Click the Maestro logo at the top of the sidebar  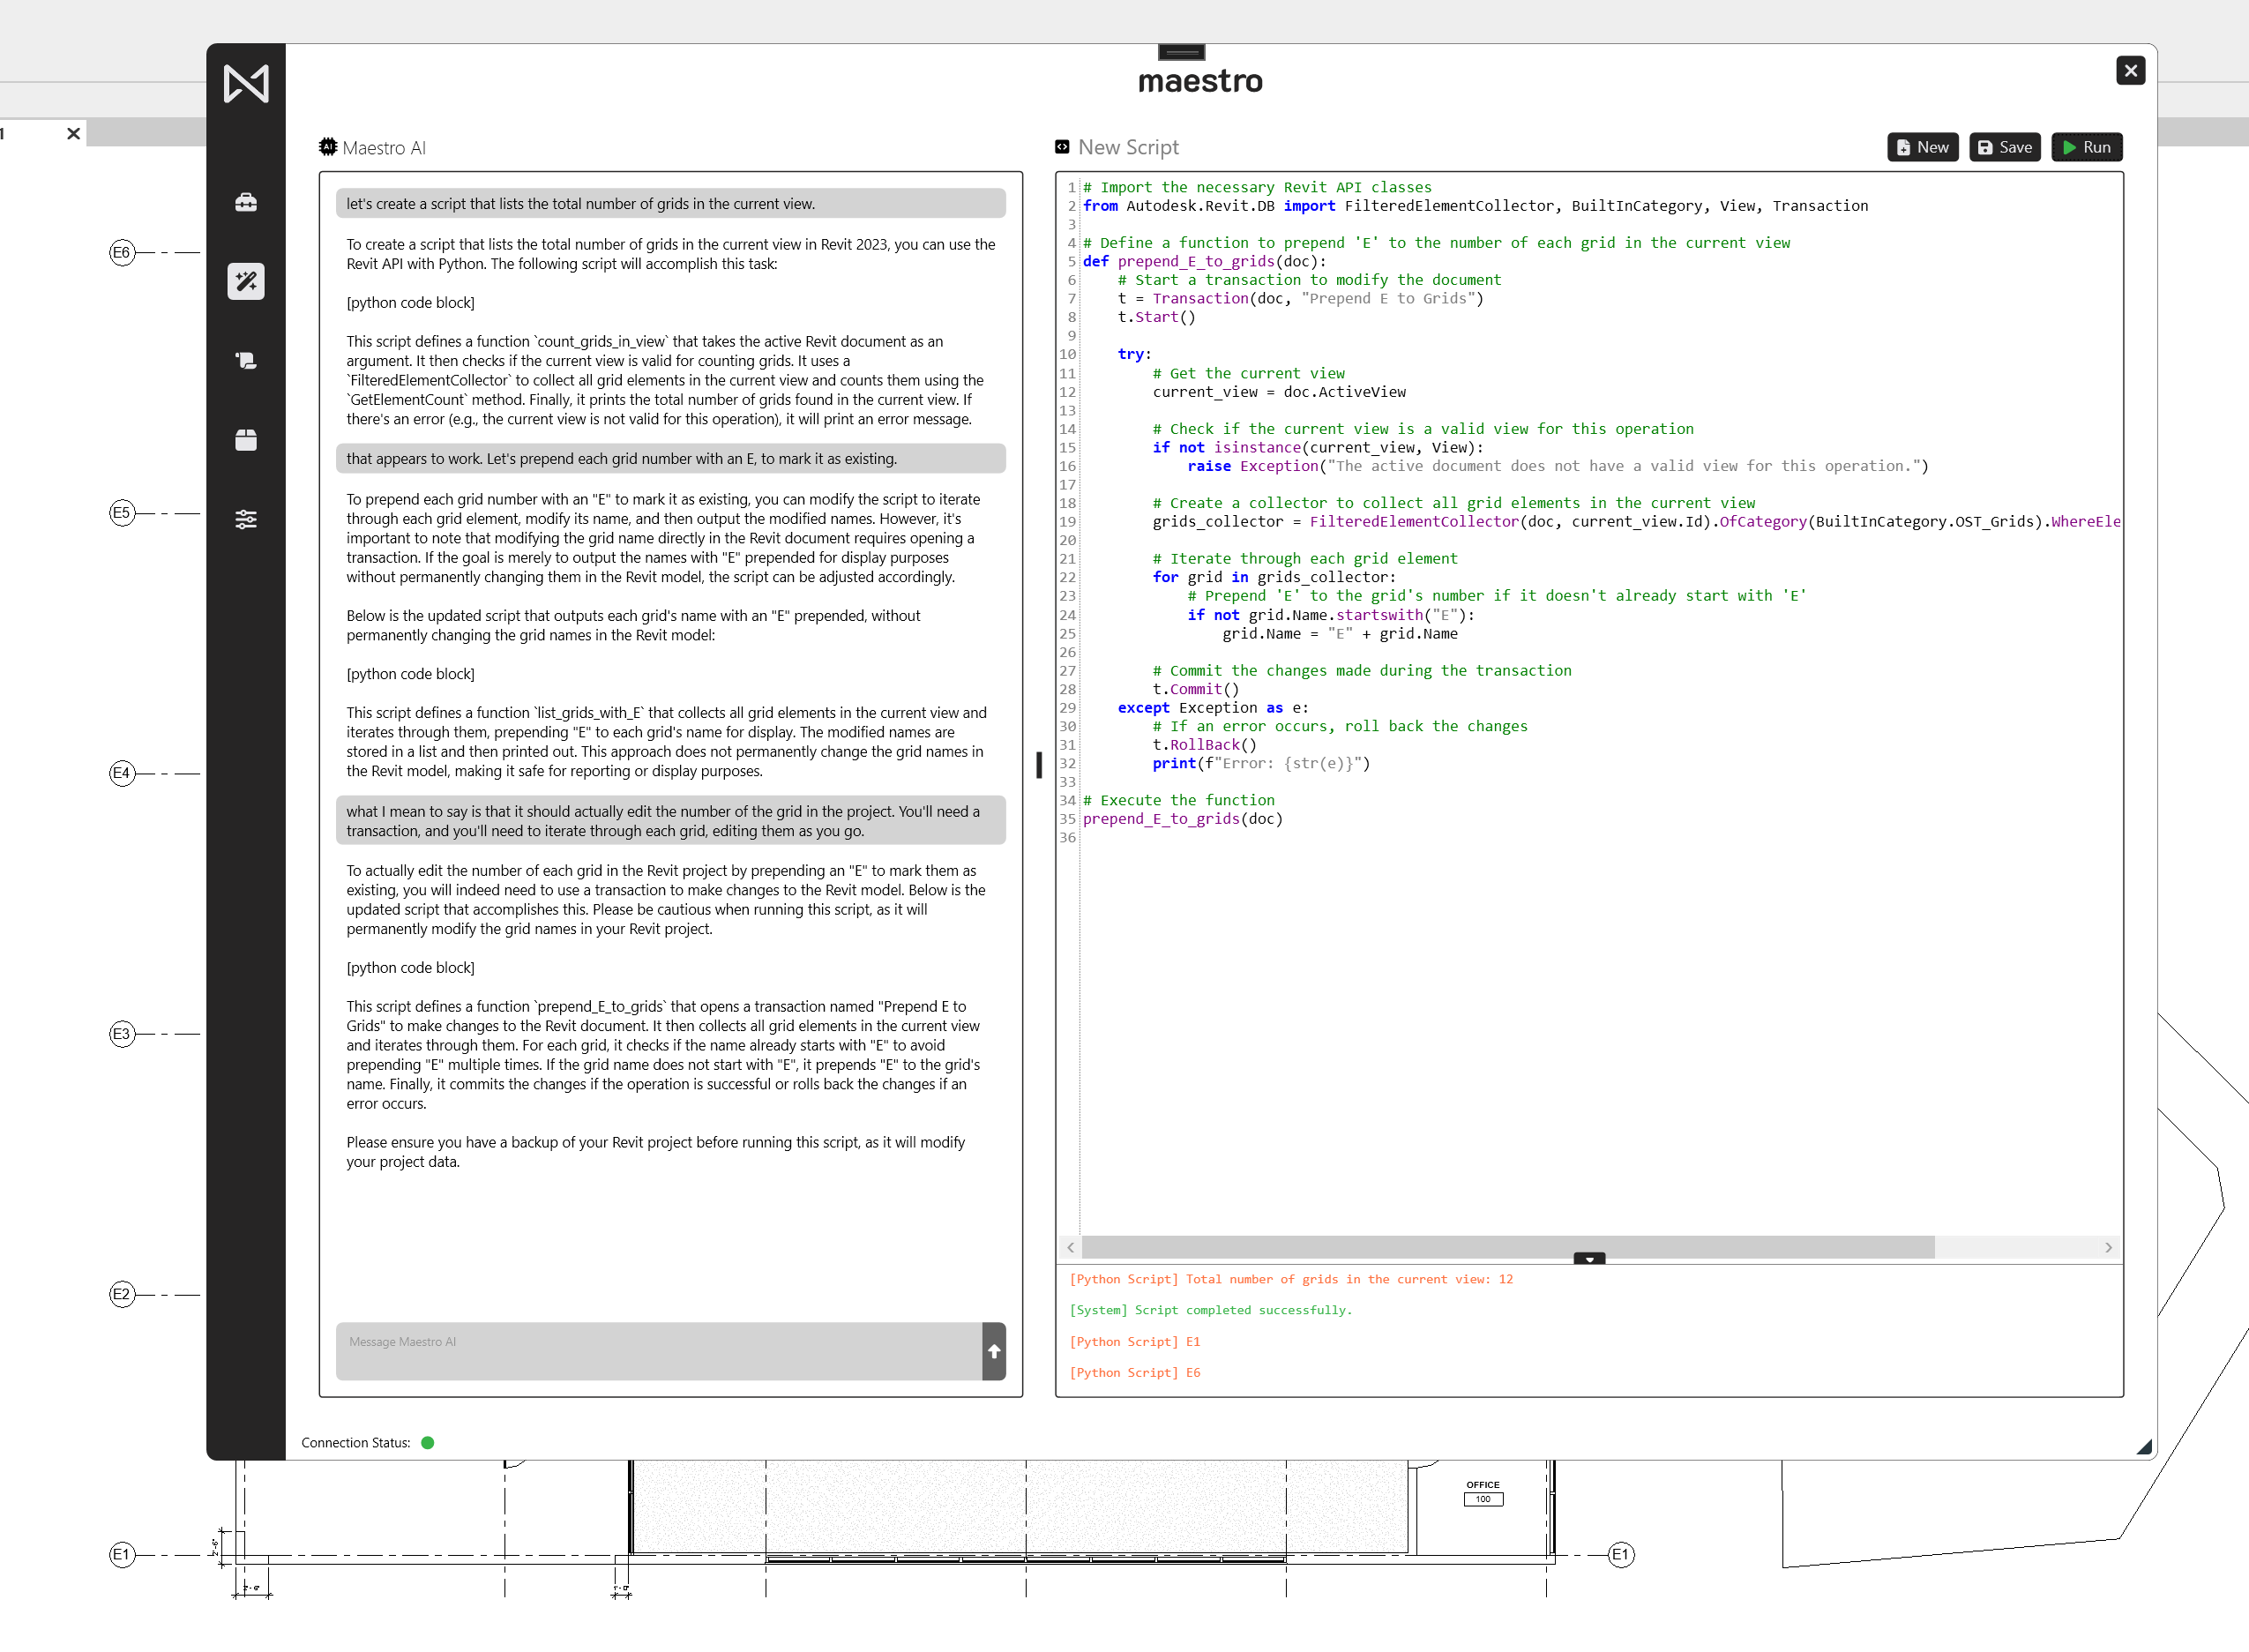pos(246,83)
